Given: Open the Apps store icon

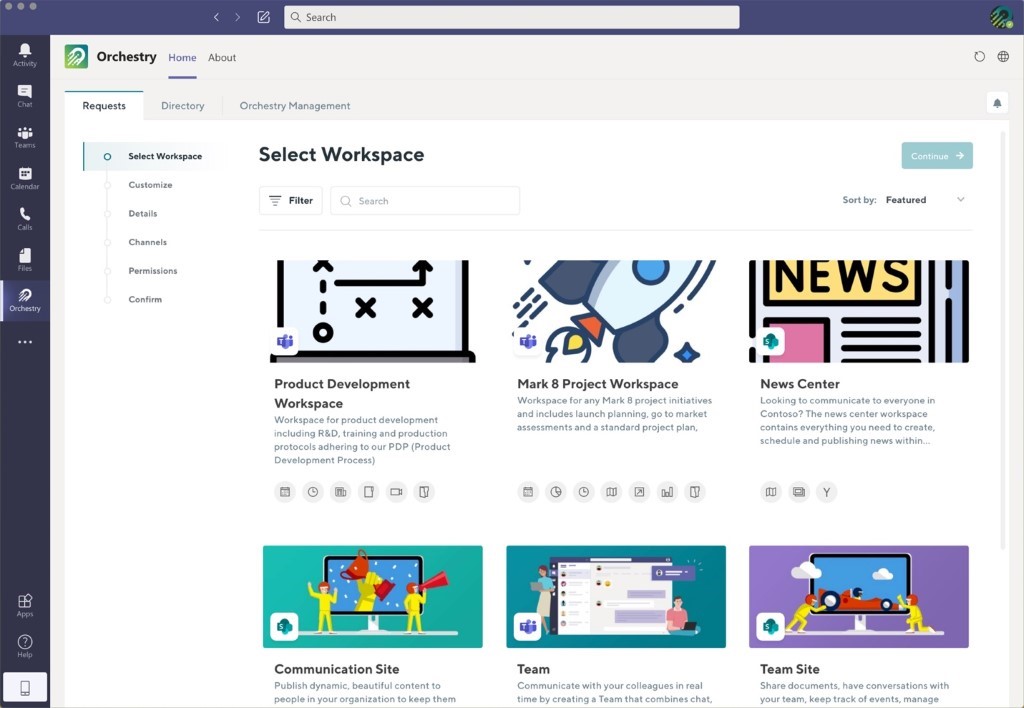Looking at the screenshot, I should point(25,605).
